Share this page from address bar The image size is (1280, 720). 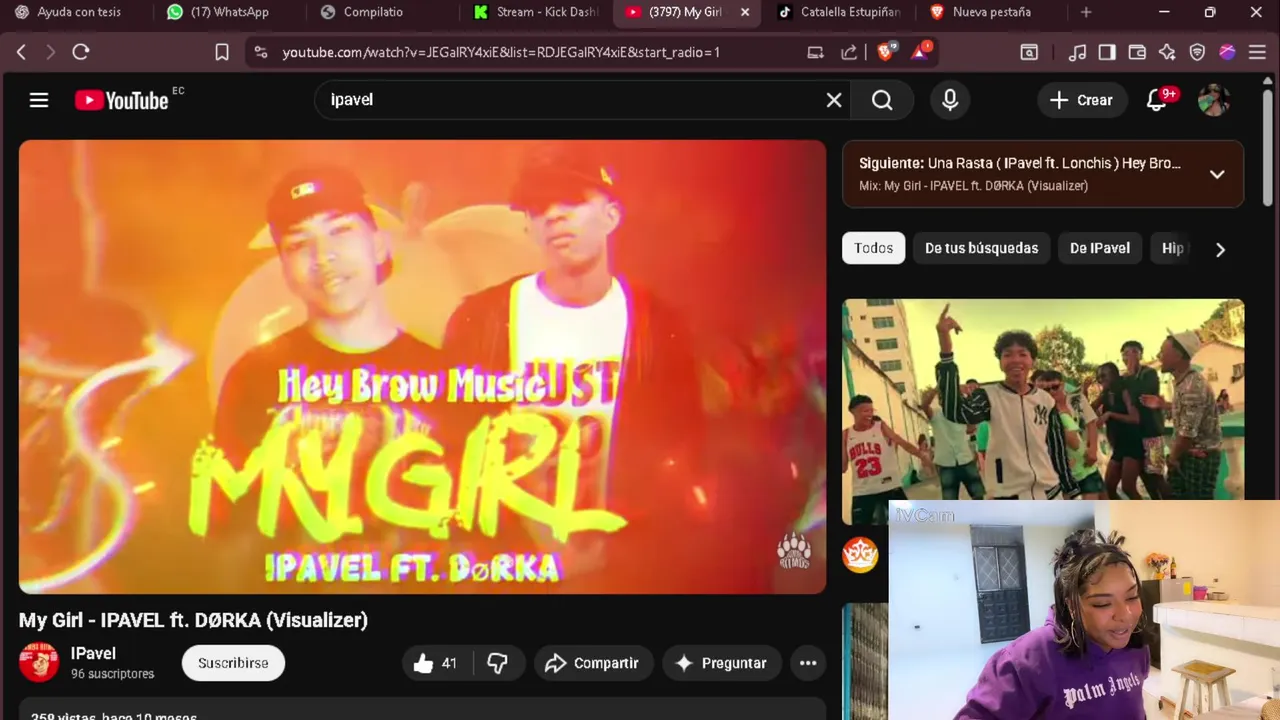[x=849, y=52]
